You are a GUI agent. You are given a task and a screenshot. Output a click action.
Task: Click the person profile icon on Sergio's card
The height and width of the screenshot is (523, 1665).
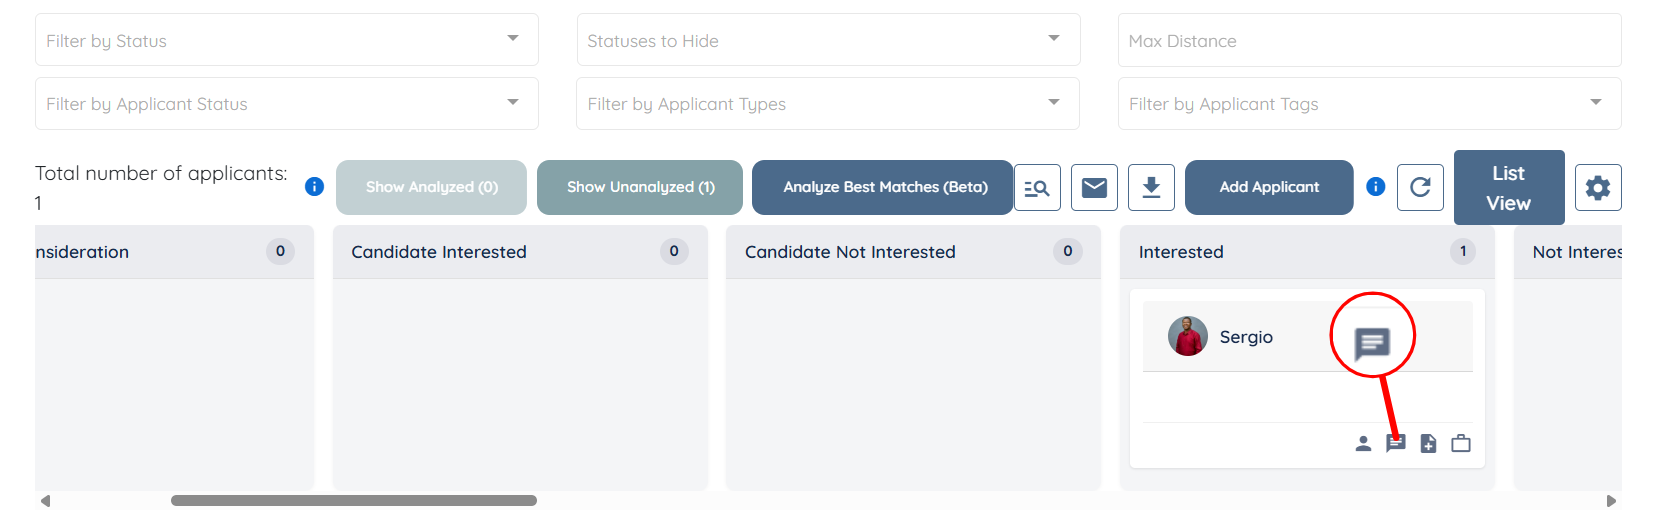point(1362,443)
